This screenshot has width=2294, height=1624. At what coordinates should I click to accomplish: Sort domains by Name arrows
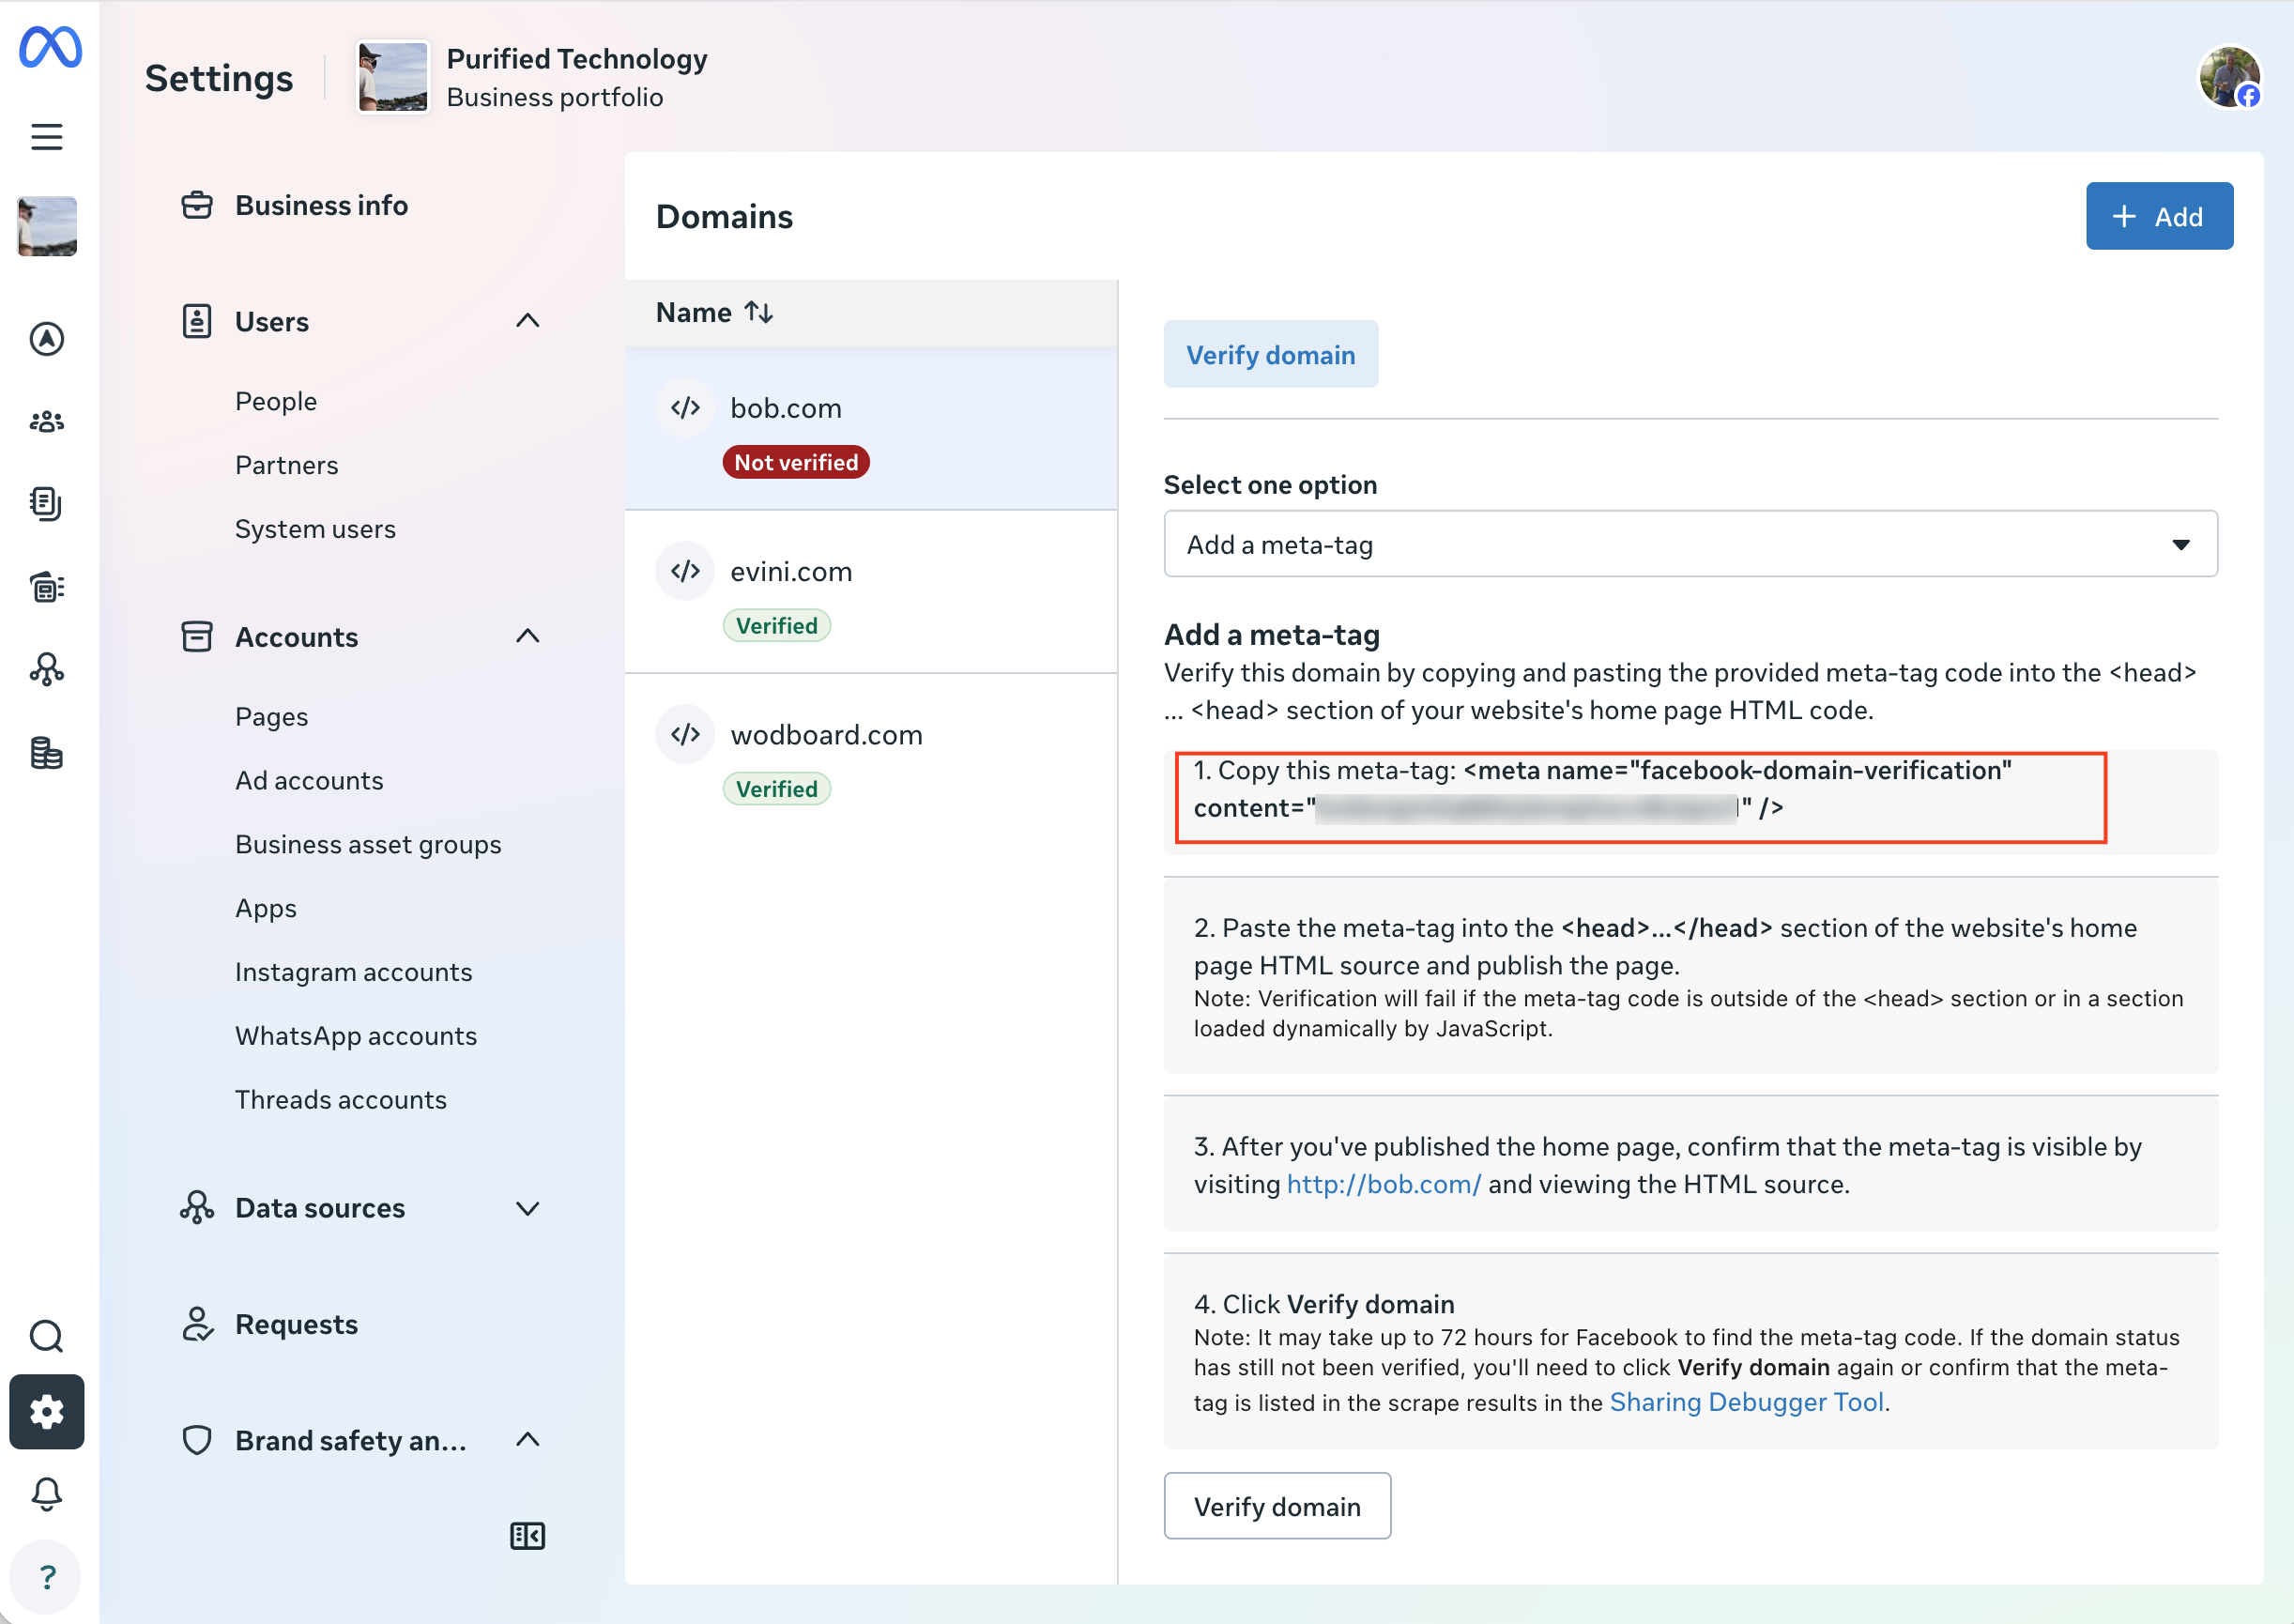[759, 313]
